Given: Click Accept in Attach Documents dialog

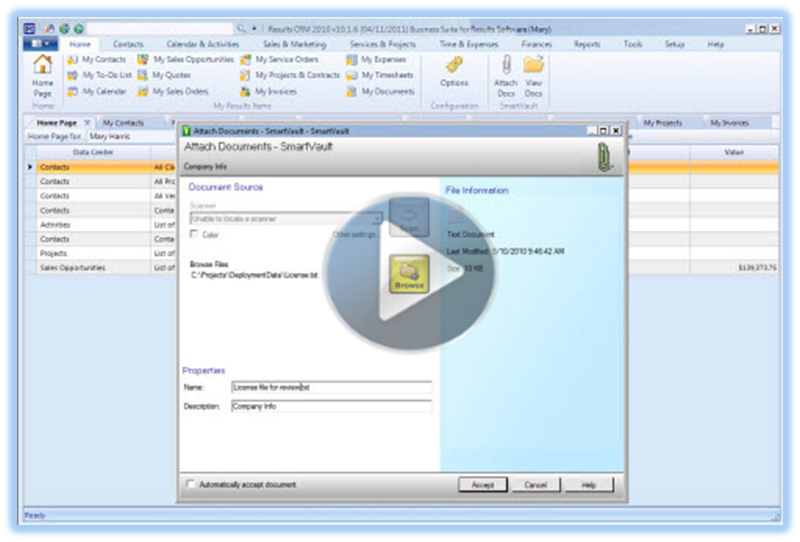Looking at the screenshot, I should (x=483, y=484).
